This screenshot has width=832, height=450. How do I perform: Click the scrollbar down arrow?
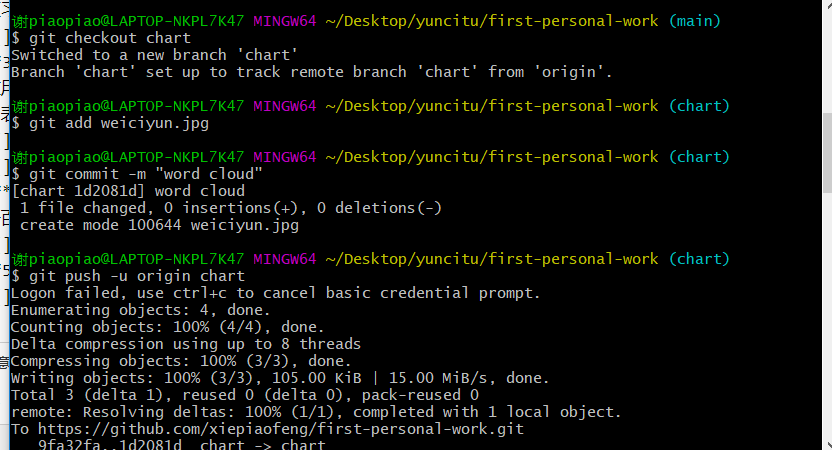827,445
